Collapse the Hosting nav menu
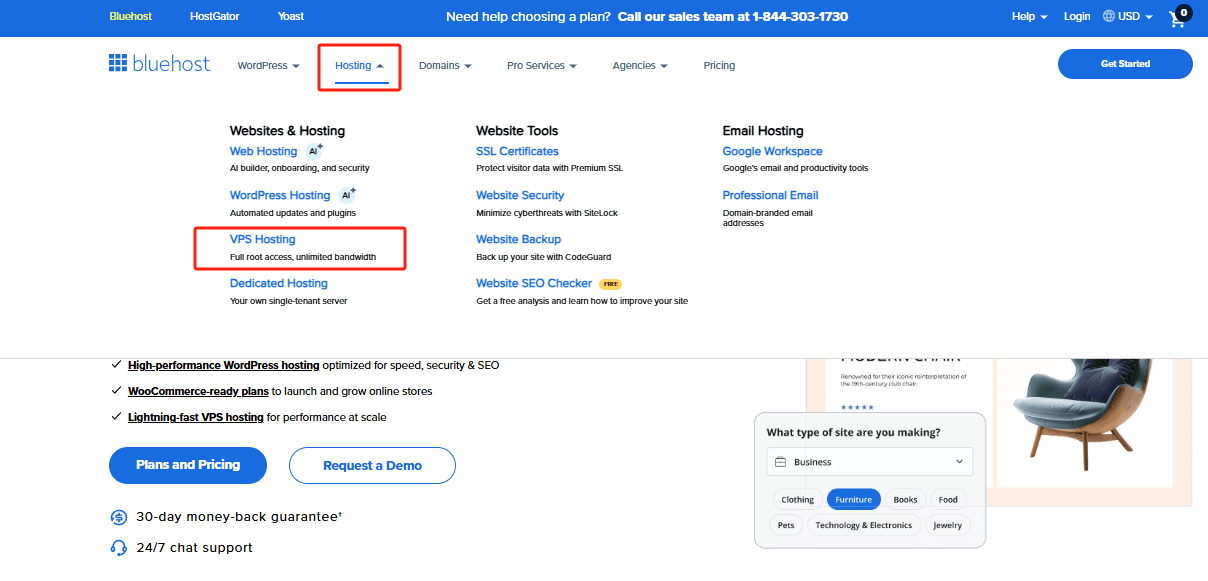Viewport: 1208px width, 581px height. point(359,66)
